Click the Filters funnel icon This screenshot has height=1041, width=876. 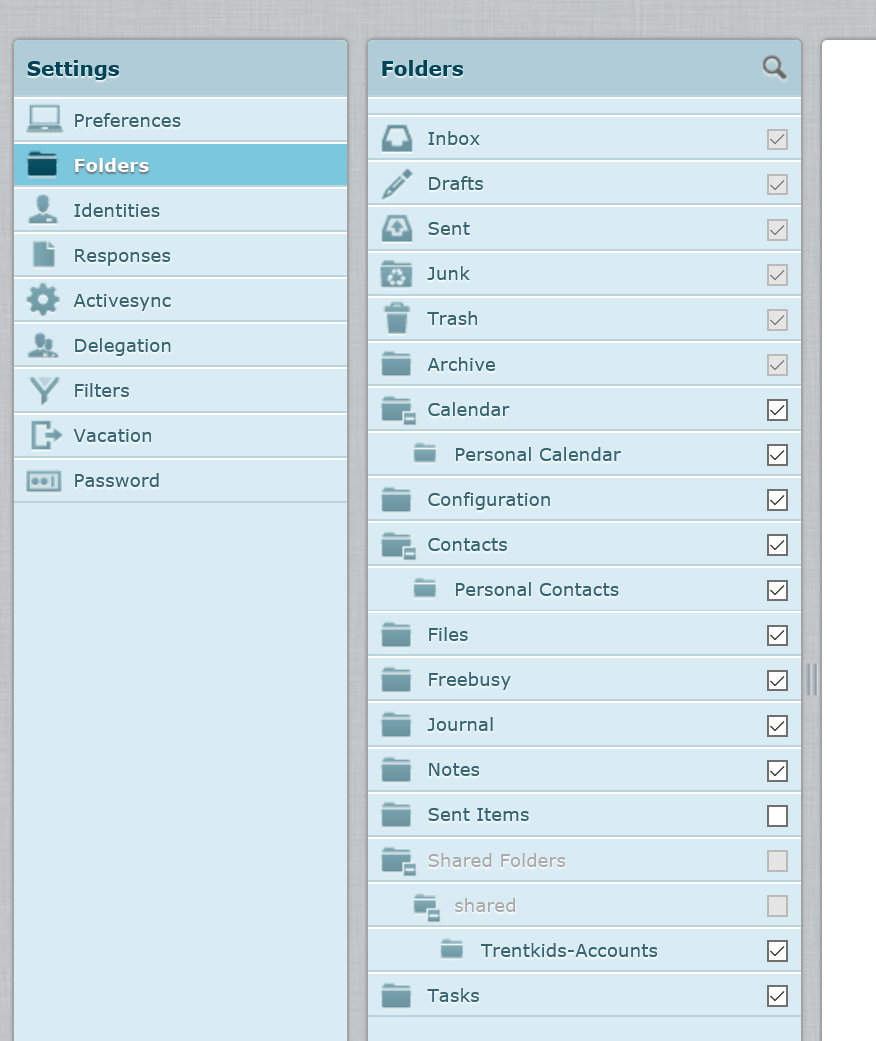click(43, 390)
